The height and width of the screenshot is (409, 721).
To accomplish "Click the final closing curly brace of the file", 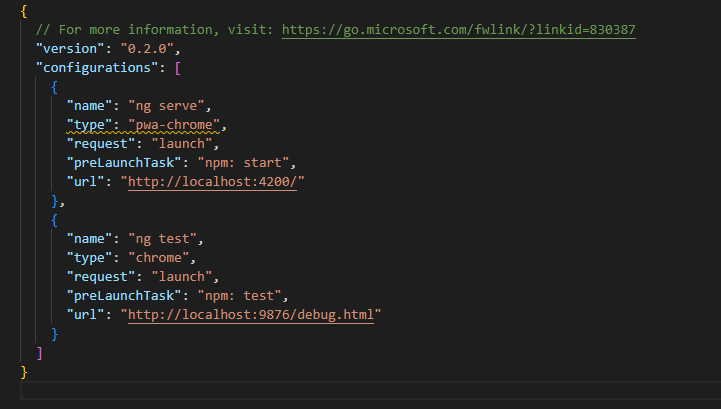I will tap(24, 372).
